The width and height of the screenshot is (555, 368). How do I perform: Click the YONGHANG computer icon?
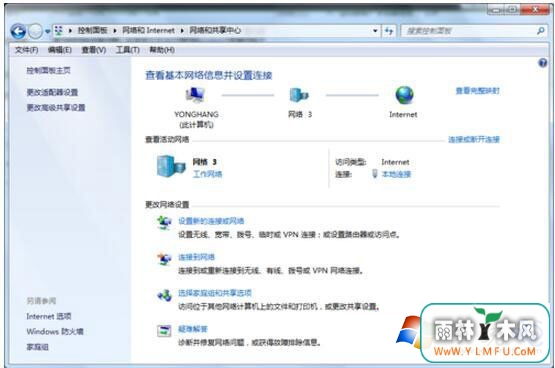[195, 94]
